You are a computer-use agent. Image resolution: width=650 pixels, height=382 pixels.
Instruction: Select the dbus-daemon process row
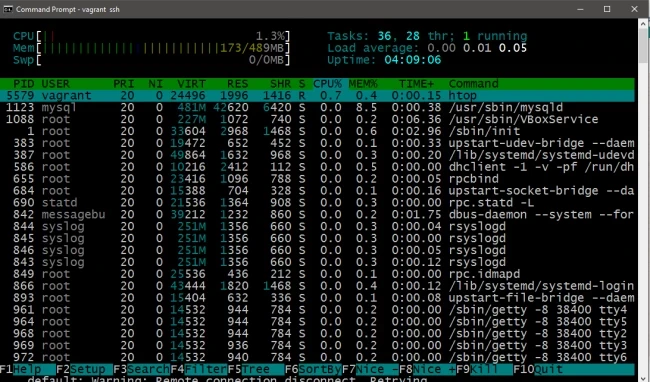(317, 215)
